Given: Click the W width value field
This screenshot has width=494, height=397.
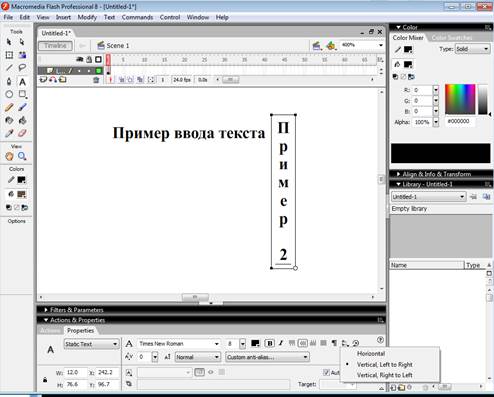Looking at the screenshot, I should (x=76, y=373).
